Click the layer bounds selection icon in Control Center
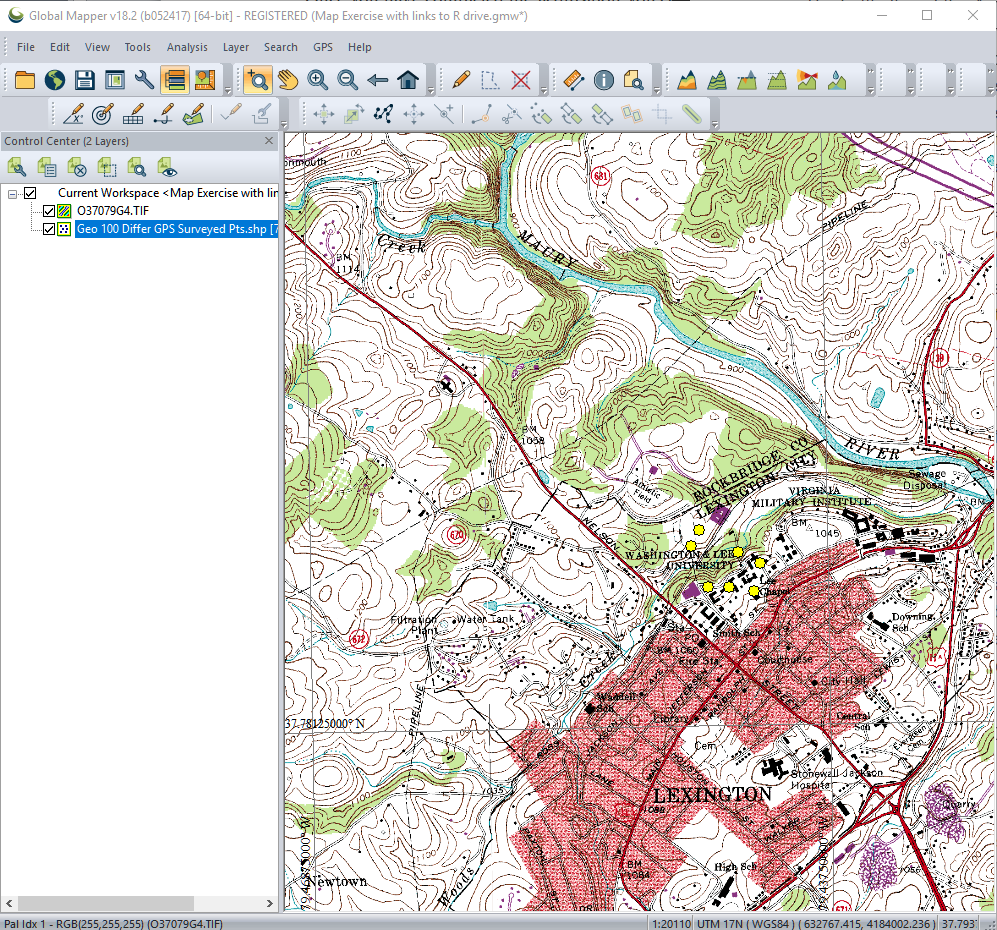The width and height of the screenshot is (997, 930). tap(107, 168)
